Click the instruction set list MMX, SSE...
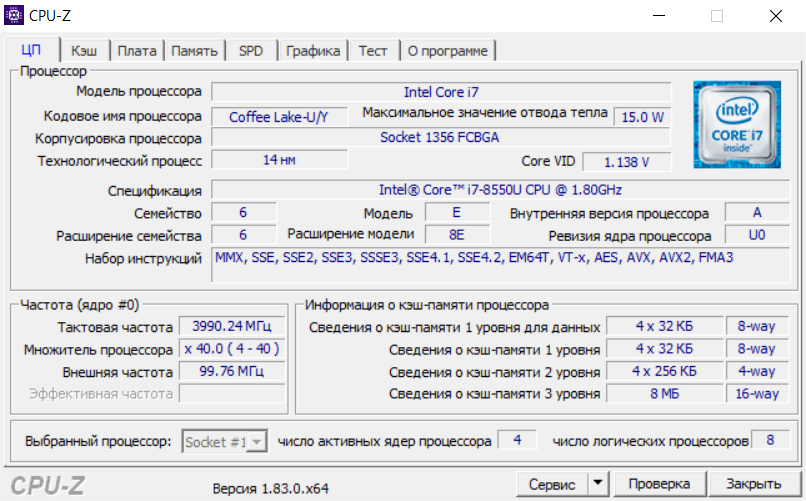 [500, 265]
